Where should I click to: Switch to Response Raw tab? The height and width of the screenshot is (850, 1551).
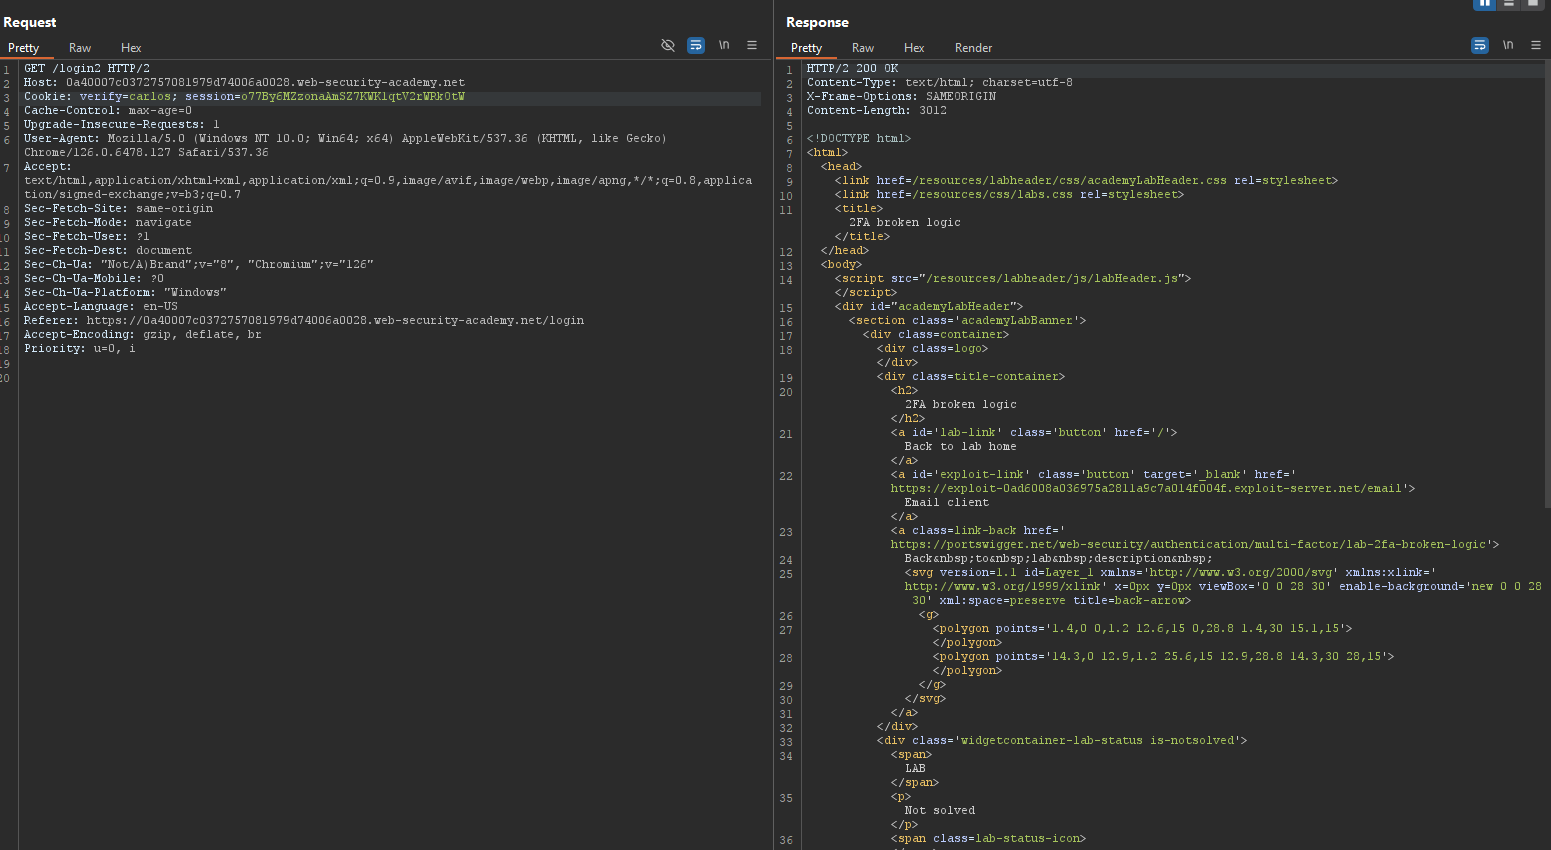[863, 48]
